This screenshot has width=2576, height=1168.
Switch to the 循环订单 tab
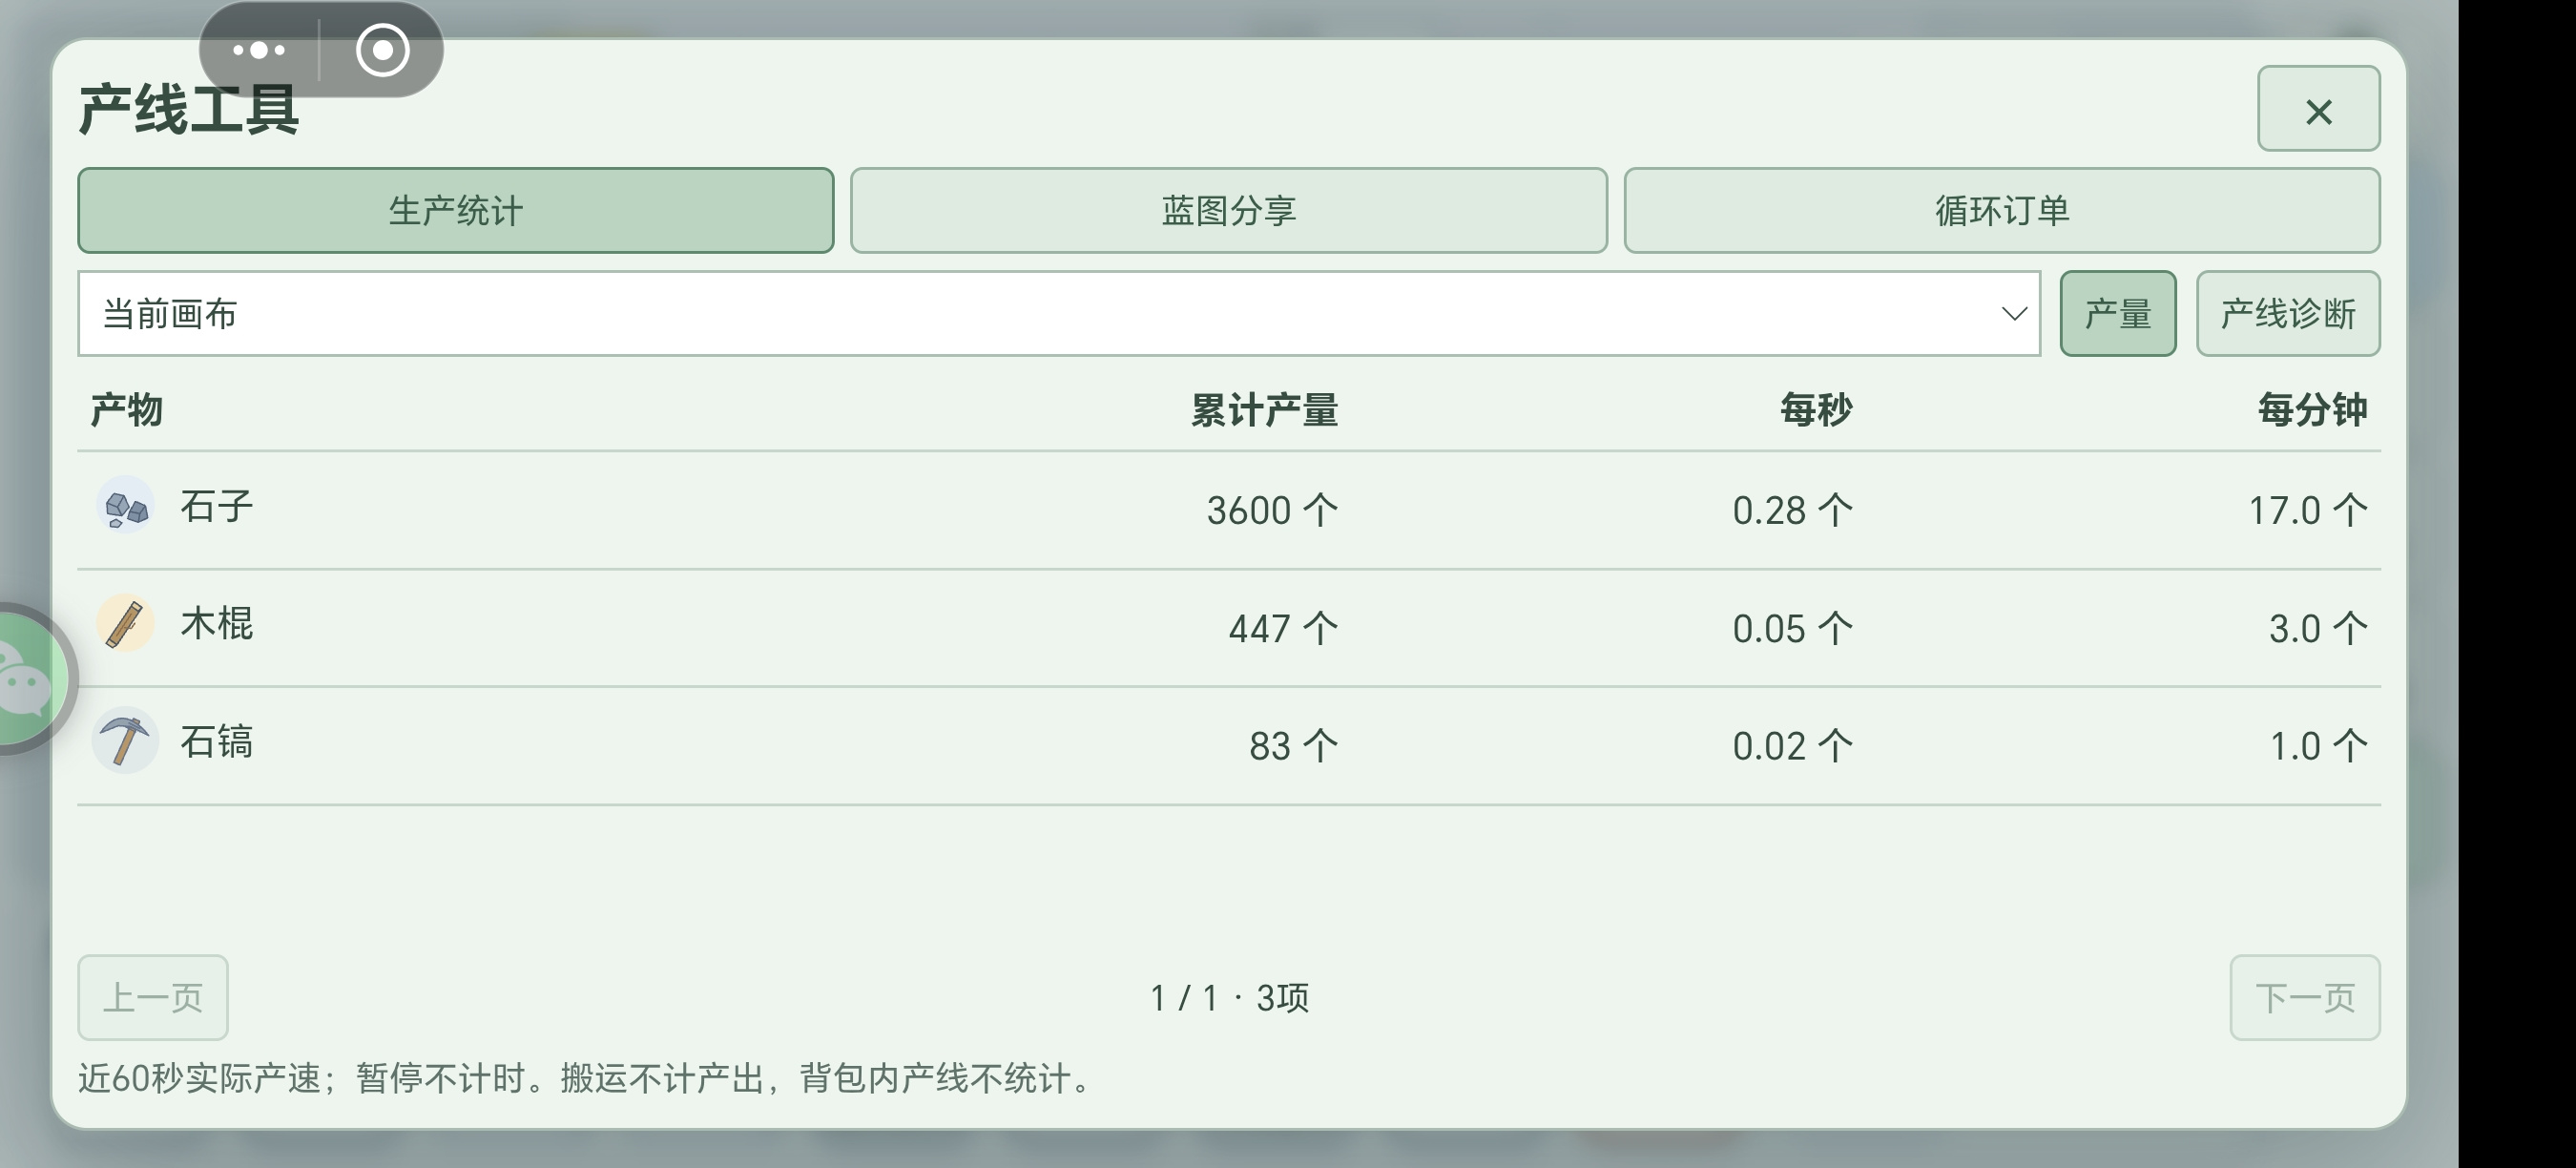tap(2002, 211)
